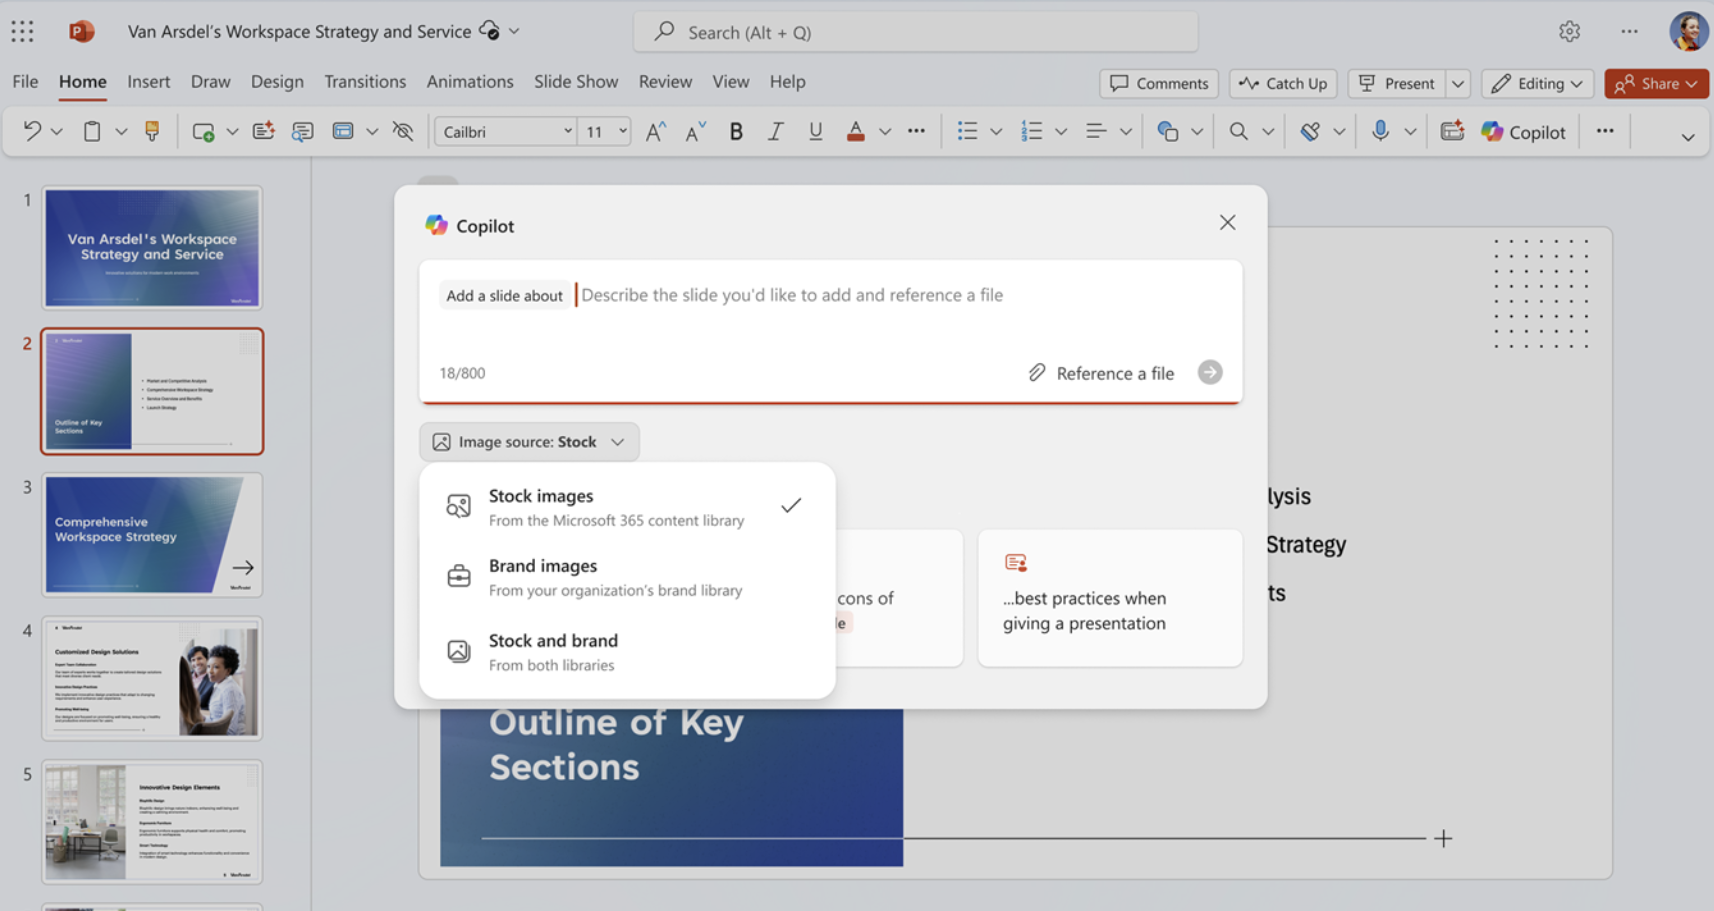Image resolution: width=1714 pixels, height=911 pixels.
Task: Click the paperclip icon beside Reference a file
Action: coord(1037,373)
